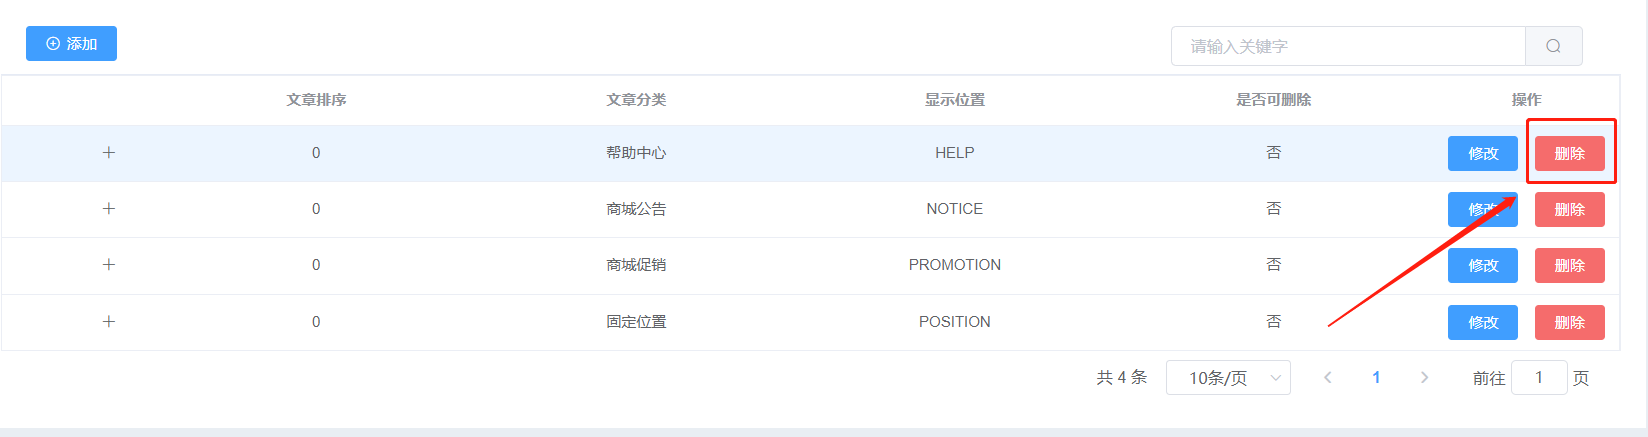The image size is (1648, 437).
Task: Expand the 帮助中心 row plus icon
Action: (109, 152)
